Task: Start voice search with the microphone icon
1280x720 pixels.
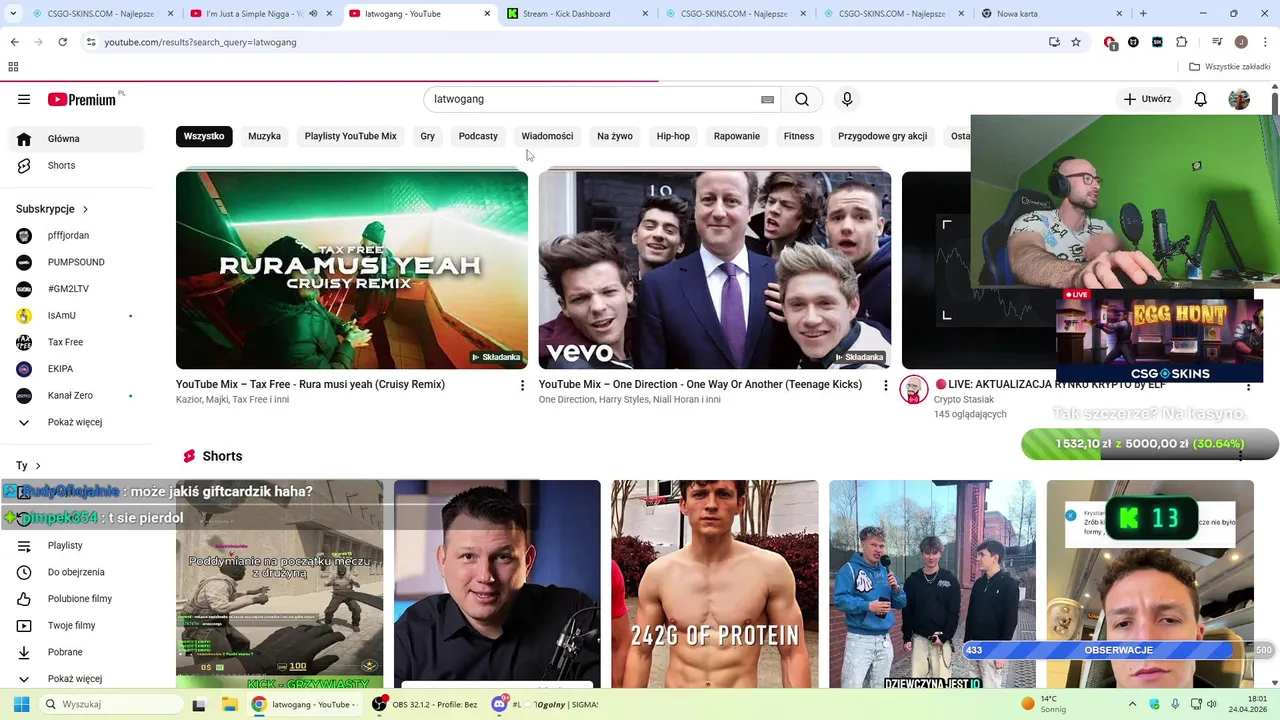Action: point(847,99)
